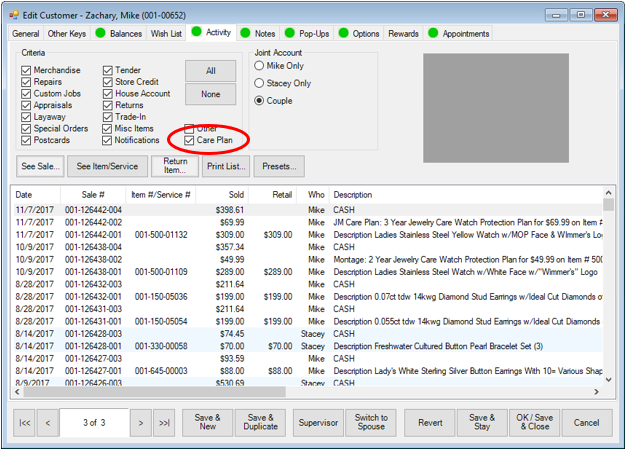The height and width of the screenshot is (451, 626).
Task: Jump to last customer record
Action: point(165,423)
